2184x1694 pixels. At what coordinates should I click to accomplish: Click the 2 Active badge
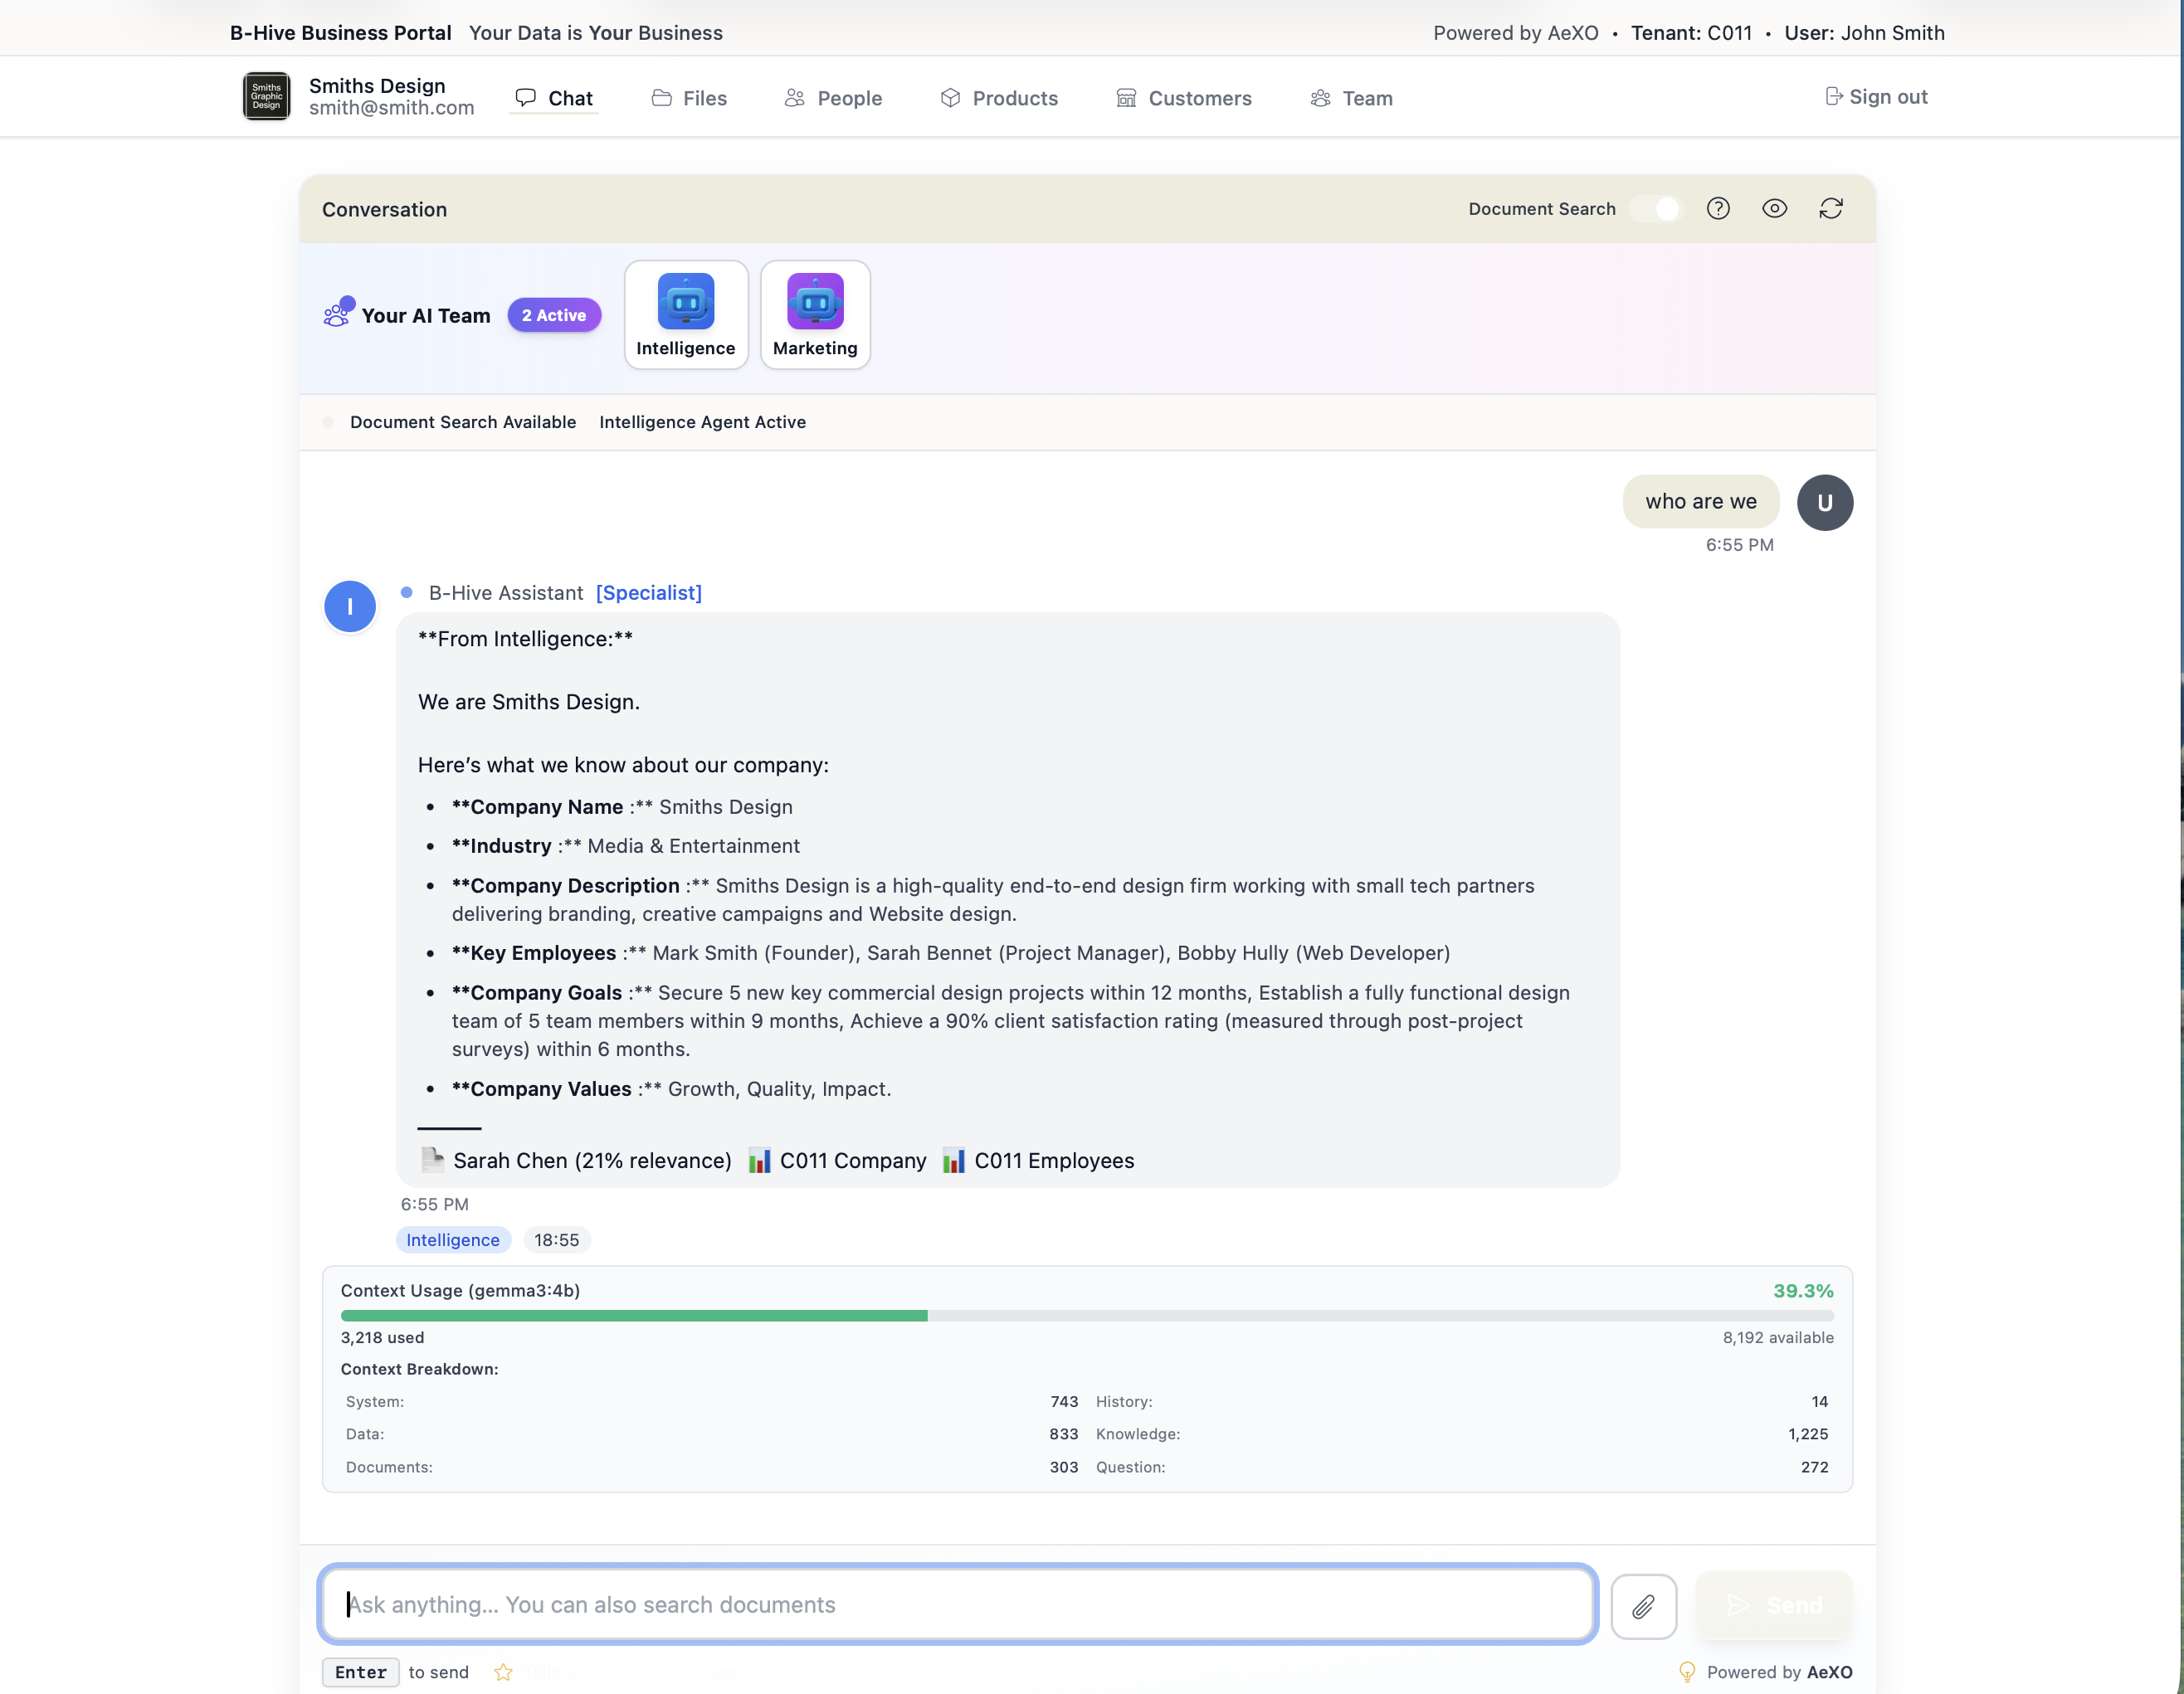(554, 315)
